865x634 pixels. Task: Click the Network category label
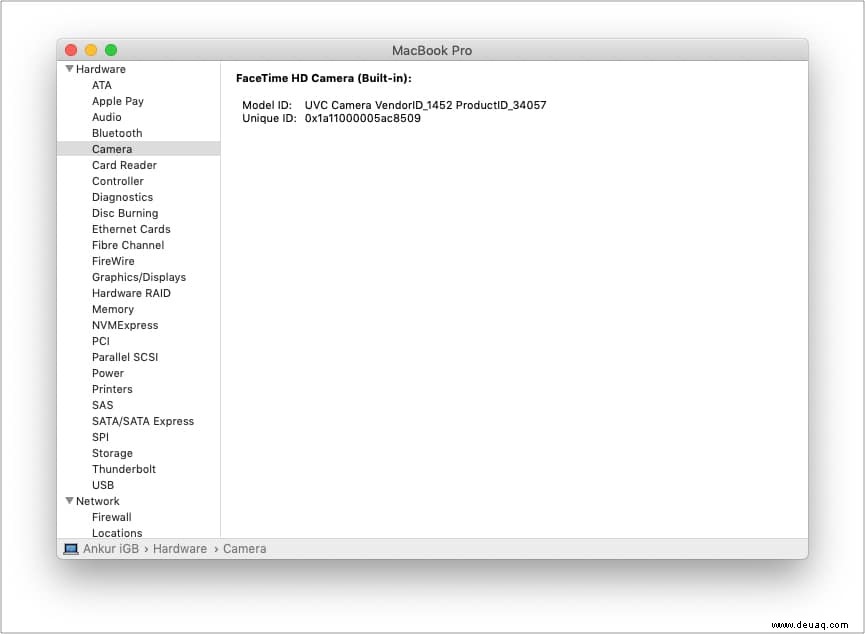coord(98,501)
